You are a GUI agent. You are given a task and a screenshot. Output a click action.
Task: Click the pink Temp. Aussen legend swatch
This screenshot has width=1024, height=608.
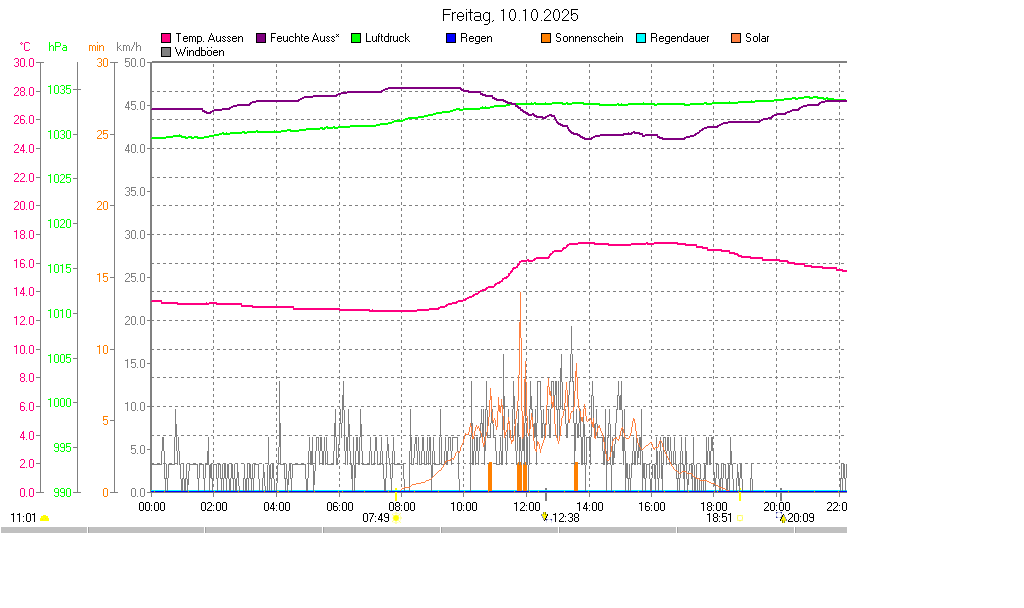pyautogui.click(x=166, y=38)
